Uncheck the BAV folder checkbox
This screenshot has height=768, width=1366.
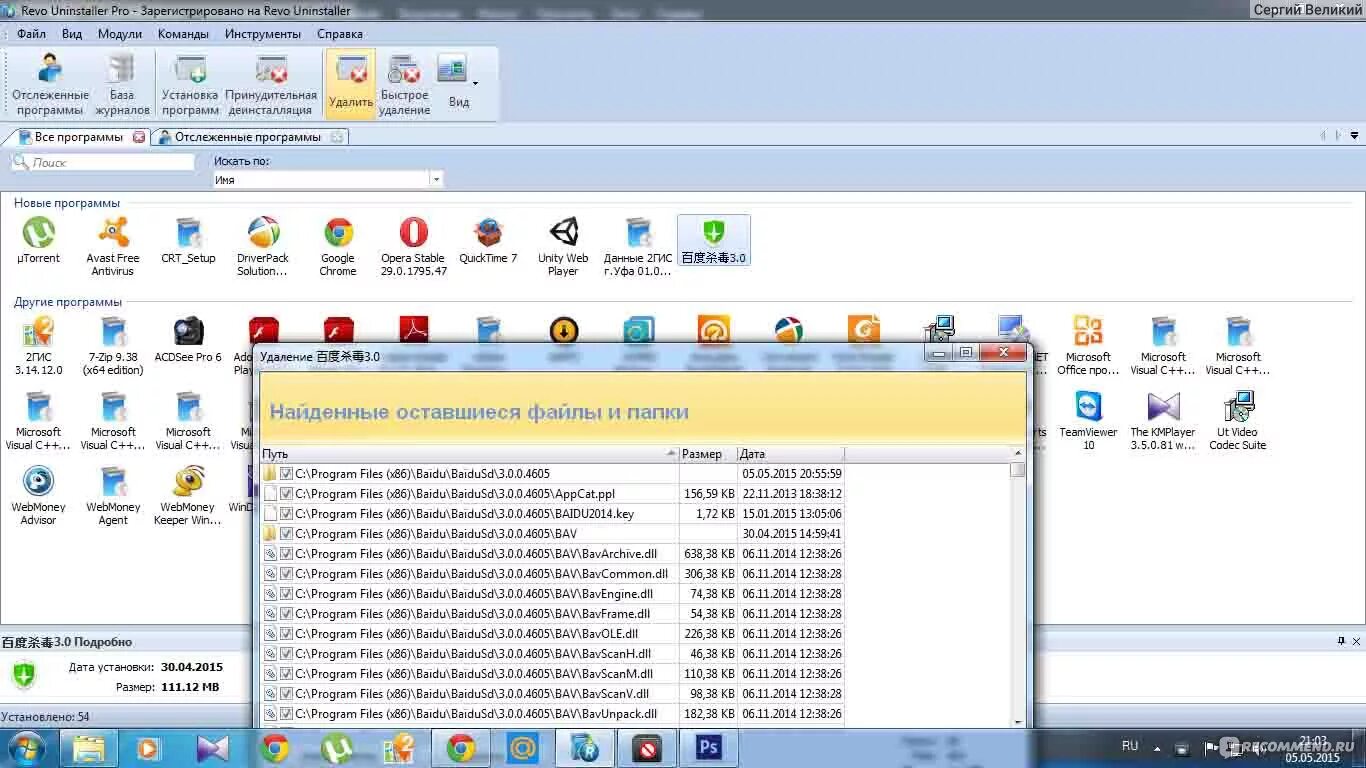tap(286, 534)
